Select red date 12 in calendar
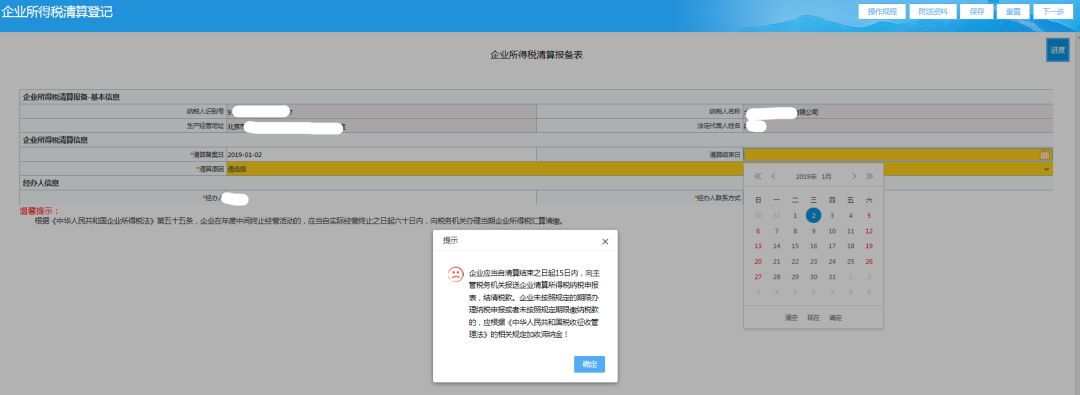 point(869,231)
